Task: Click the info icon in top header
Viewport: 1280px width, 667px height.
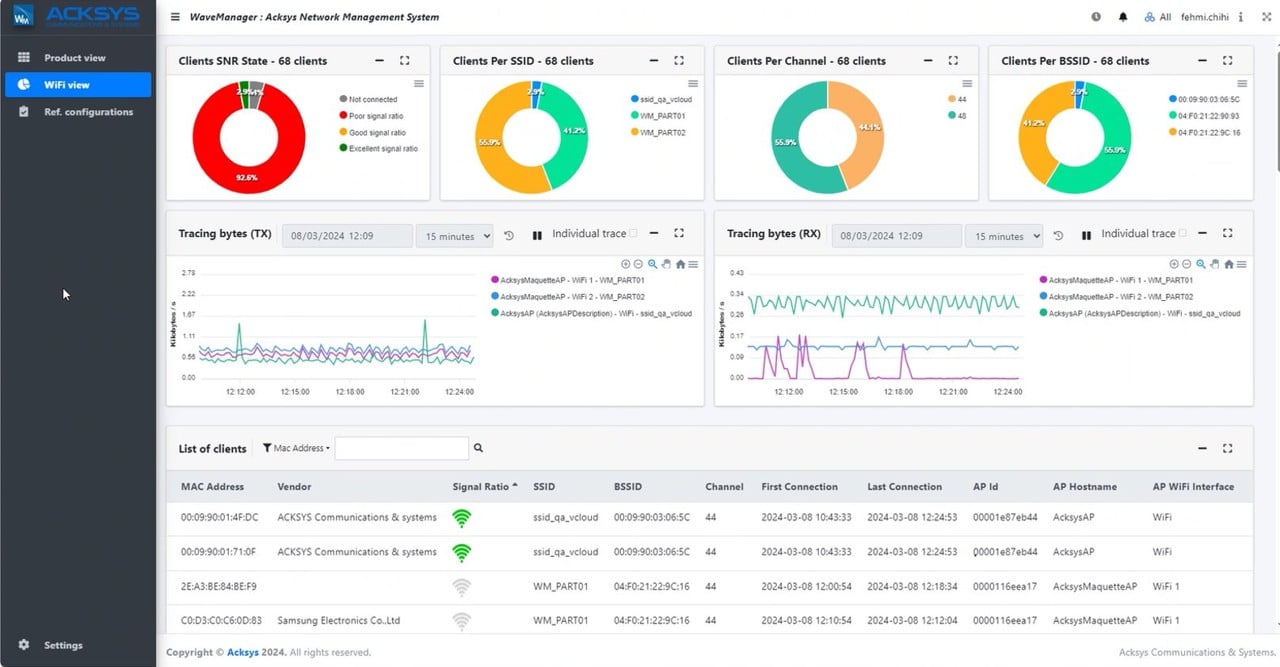Action: pyautogui.click(x=1241, y=17)
